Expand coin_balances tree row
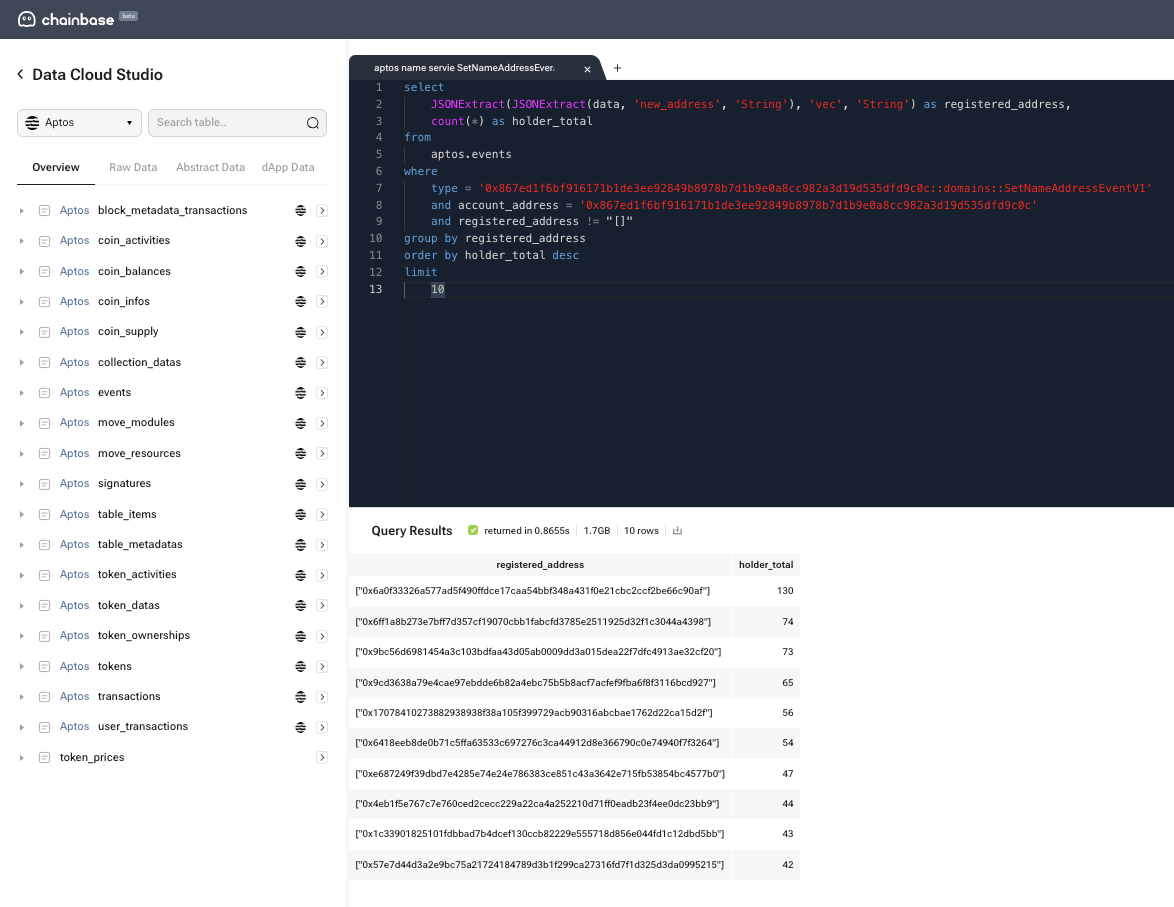 pyautogui.click(x=22, y=271)
